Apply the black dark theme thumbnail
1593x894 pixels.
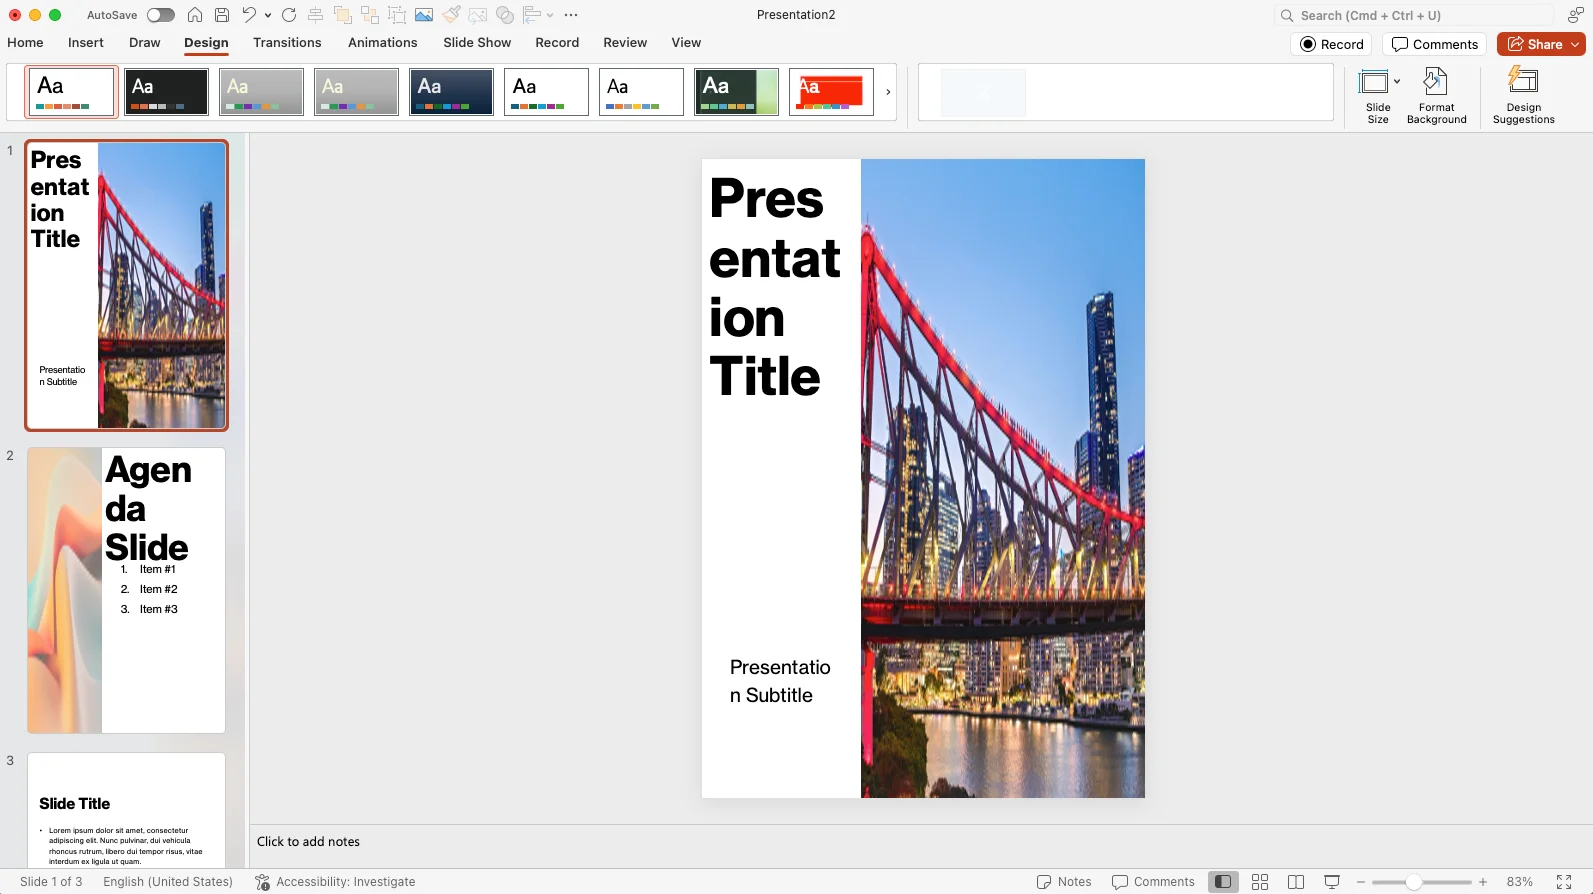(166, 92)
